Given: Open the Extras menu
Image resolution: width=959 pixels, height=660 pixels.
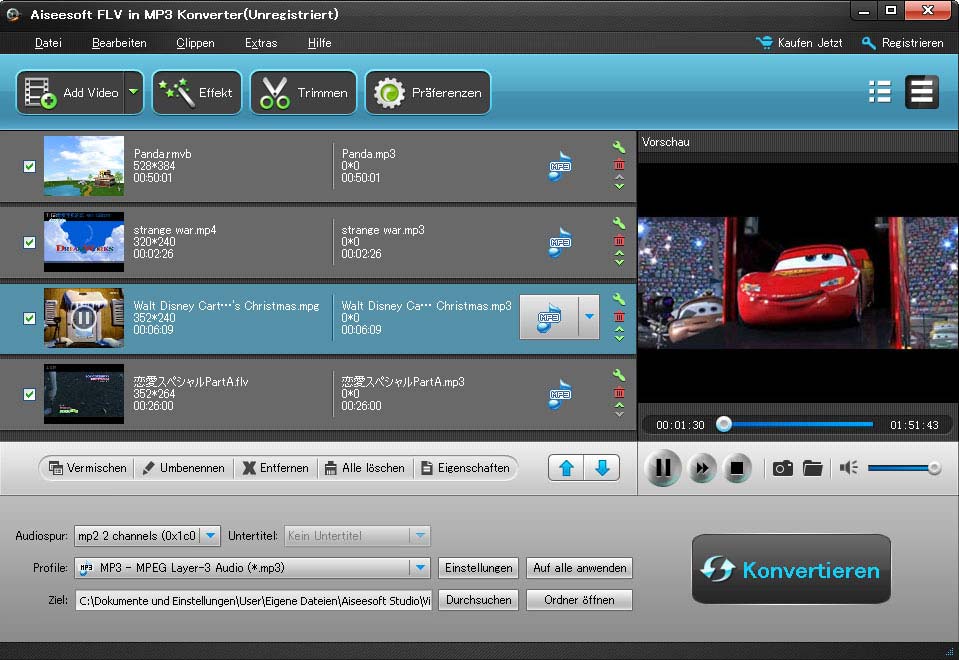Looking at the screenshot, I should click(x=261, y=43).
